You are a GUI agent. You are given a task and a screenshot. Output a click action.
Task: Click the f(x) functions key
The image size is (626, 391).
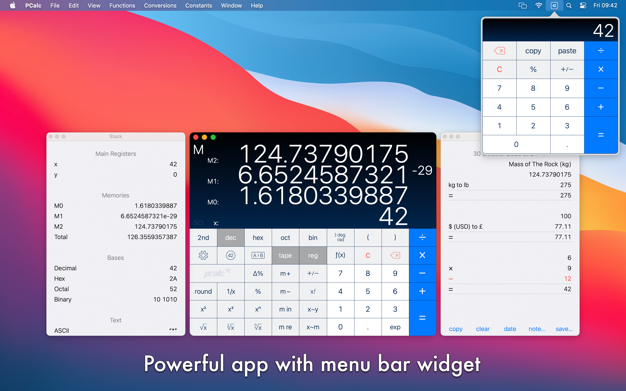tap(340, 256)
